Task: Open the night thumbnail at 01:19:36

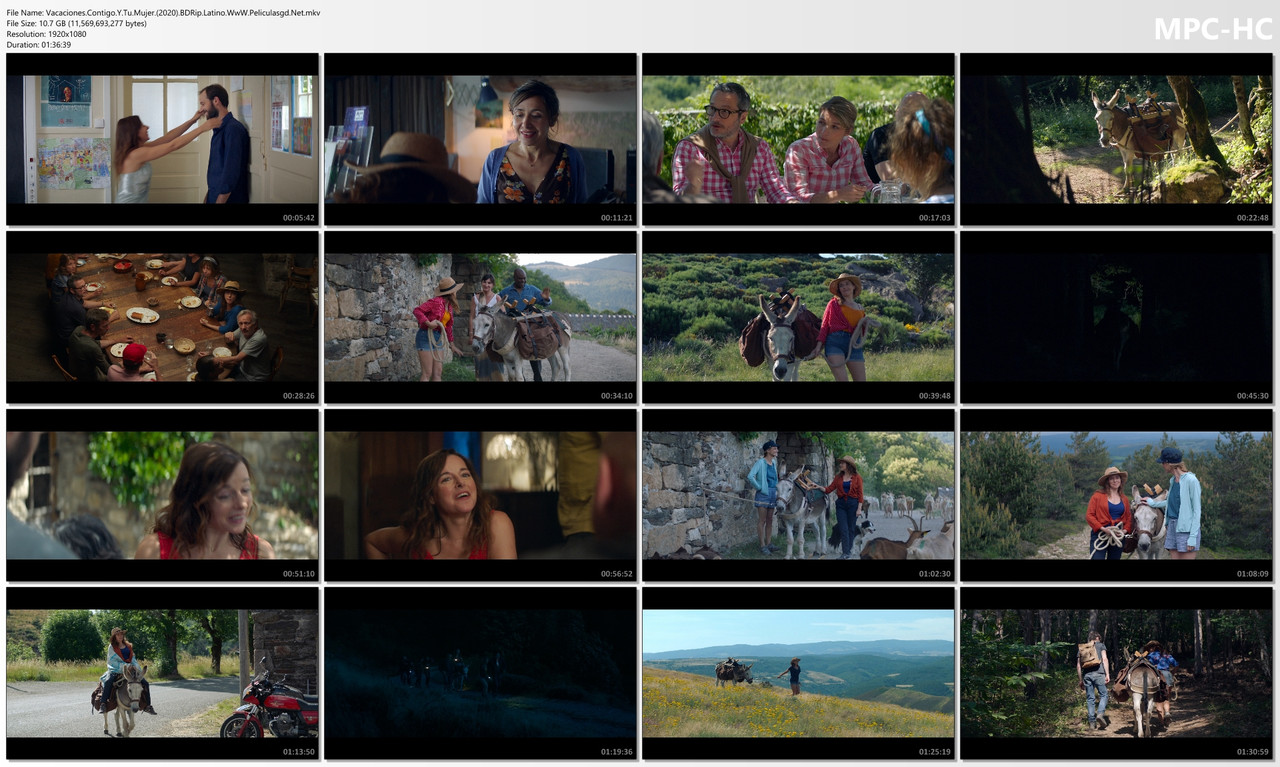Action: tap(480, 673)
